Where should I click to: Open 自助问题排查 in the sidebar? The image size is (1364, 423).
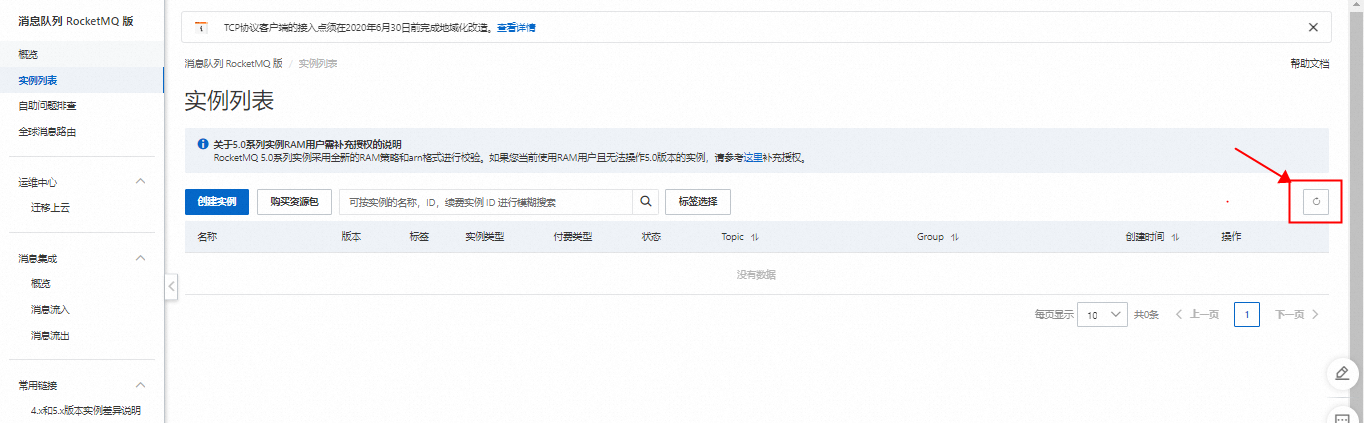coord(48,105)
